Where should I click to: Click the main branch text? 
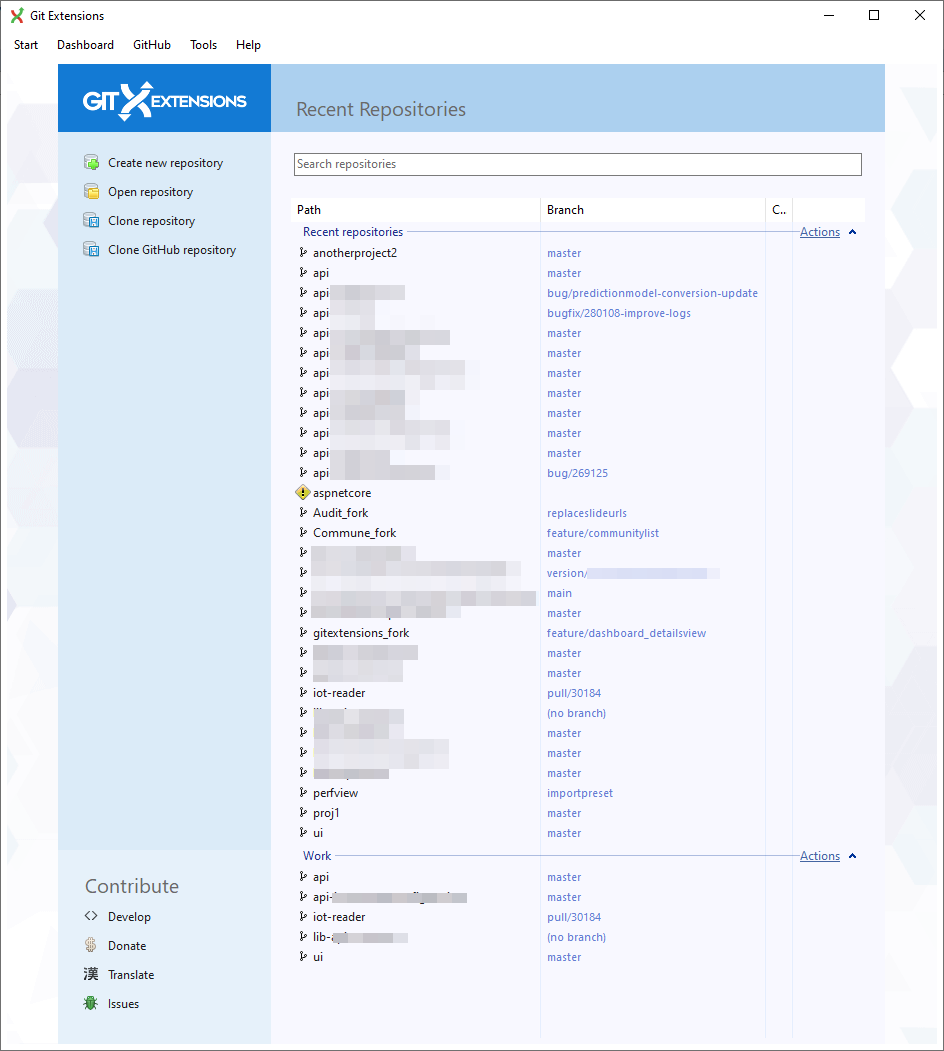pos(559,593)
